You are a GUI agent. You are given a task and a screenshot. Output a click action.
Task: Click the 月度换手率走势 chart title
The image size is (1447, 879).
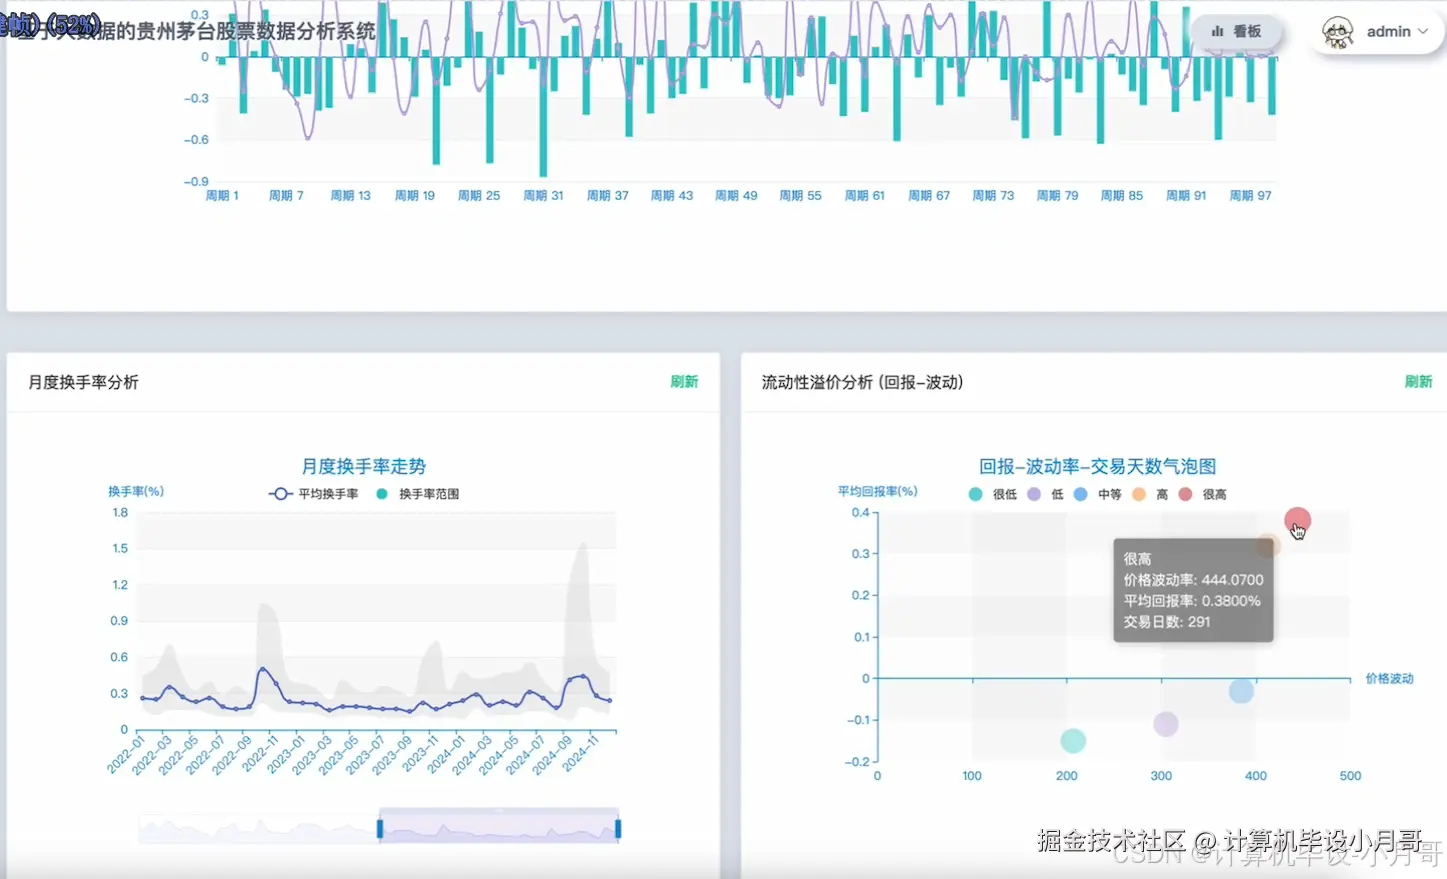pos(364,466)
